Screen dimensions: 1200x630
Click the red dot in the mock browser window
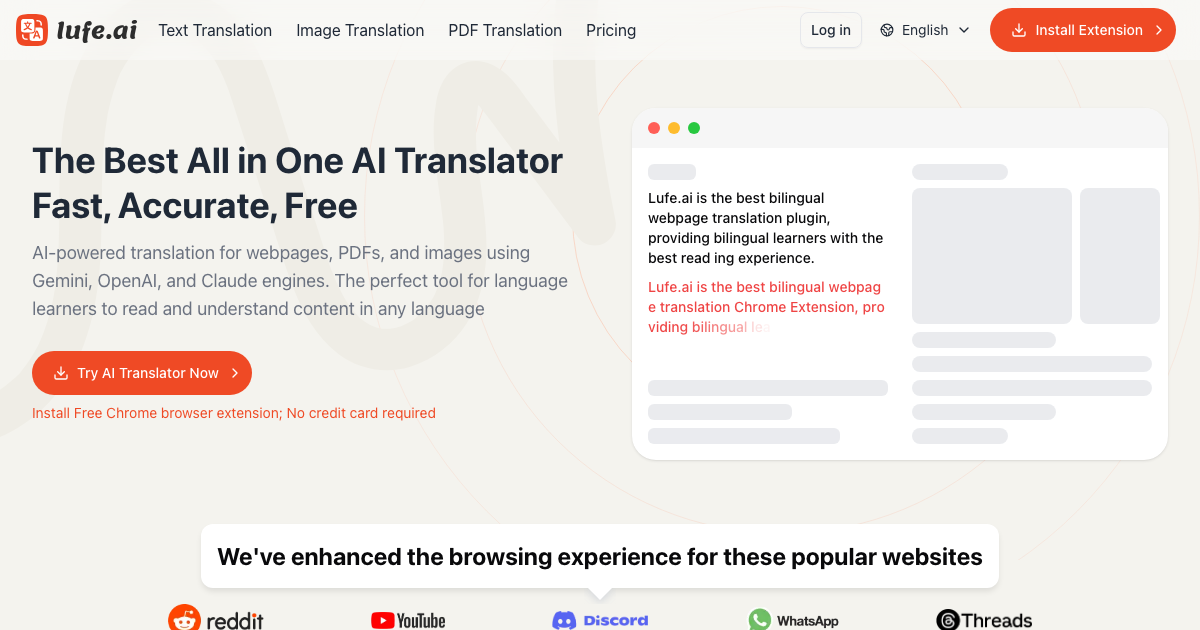pos(654,128)
